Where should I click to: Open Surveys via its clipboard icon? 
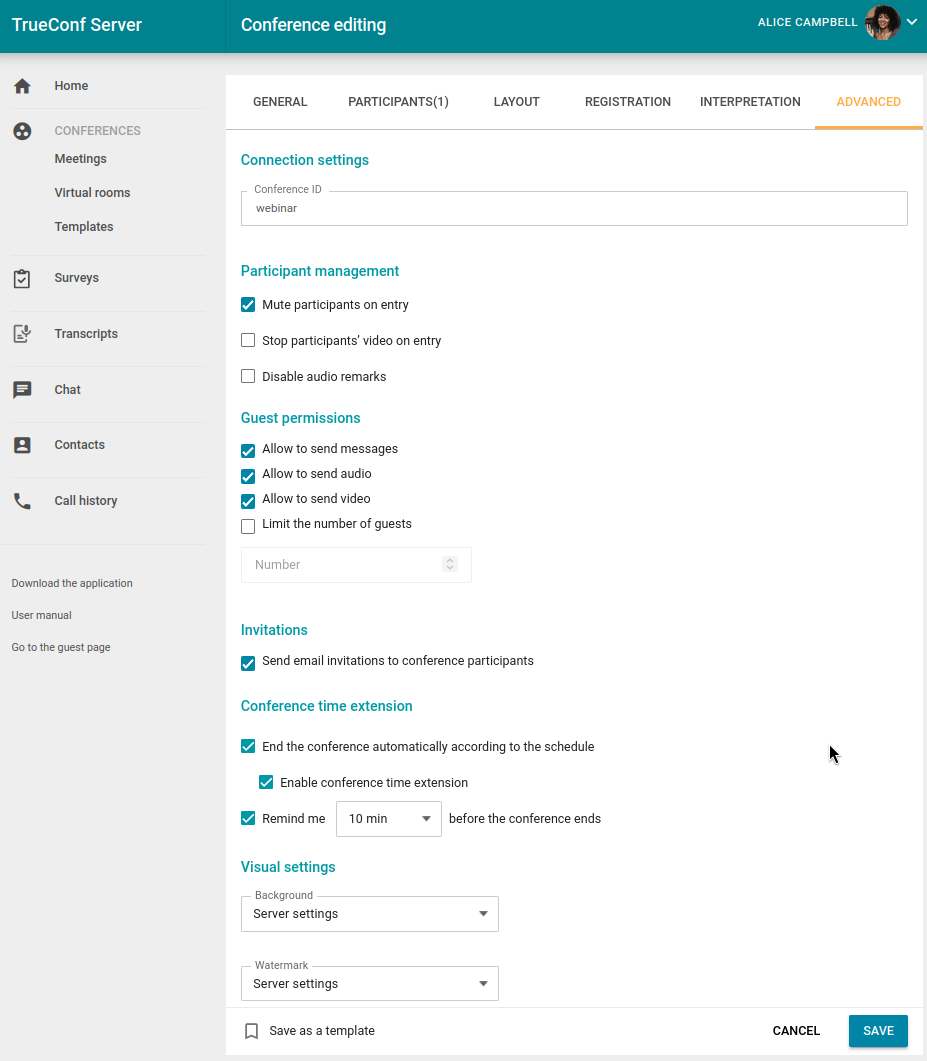[22, 279]
